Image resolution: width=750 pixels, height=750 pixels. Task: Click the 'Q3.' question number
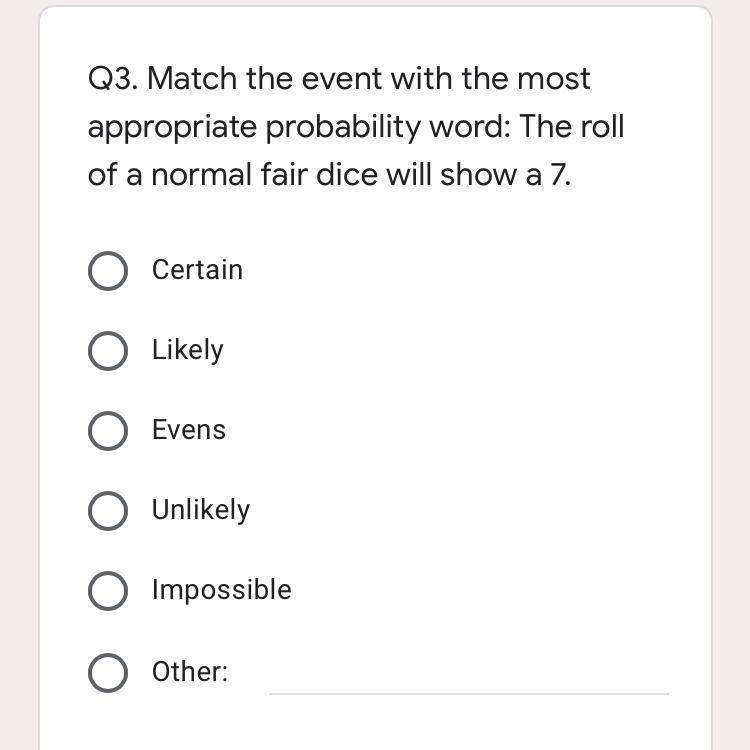click(x=113, y=79)
